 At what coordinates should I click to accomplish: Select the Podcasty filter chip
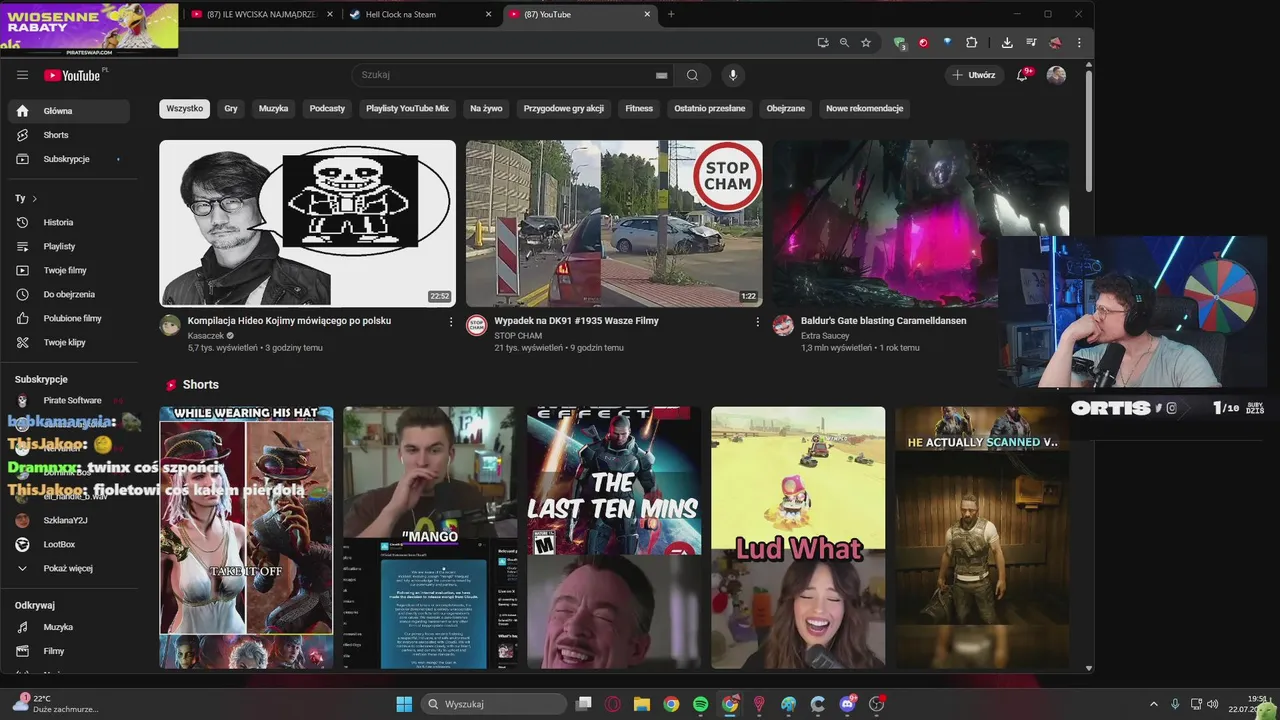point(327,108)
